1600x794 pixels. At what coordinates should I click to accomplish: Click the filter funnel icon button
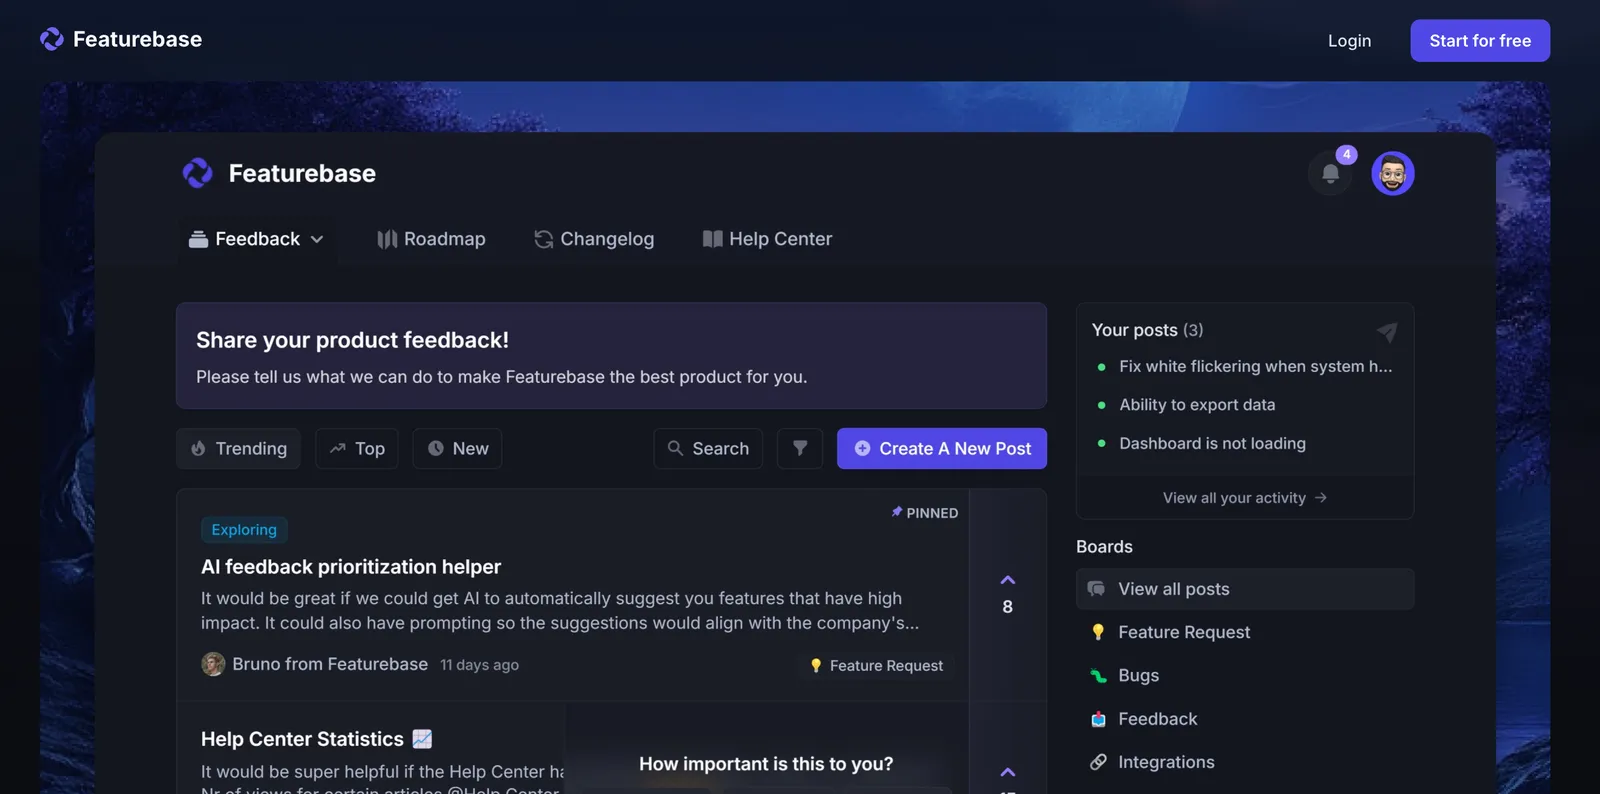pos(800,448)
